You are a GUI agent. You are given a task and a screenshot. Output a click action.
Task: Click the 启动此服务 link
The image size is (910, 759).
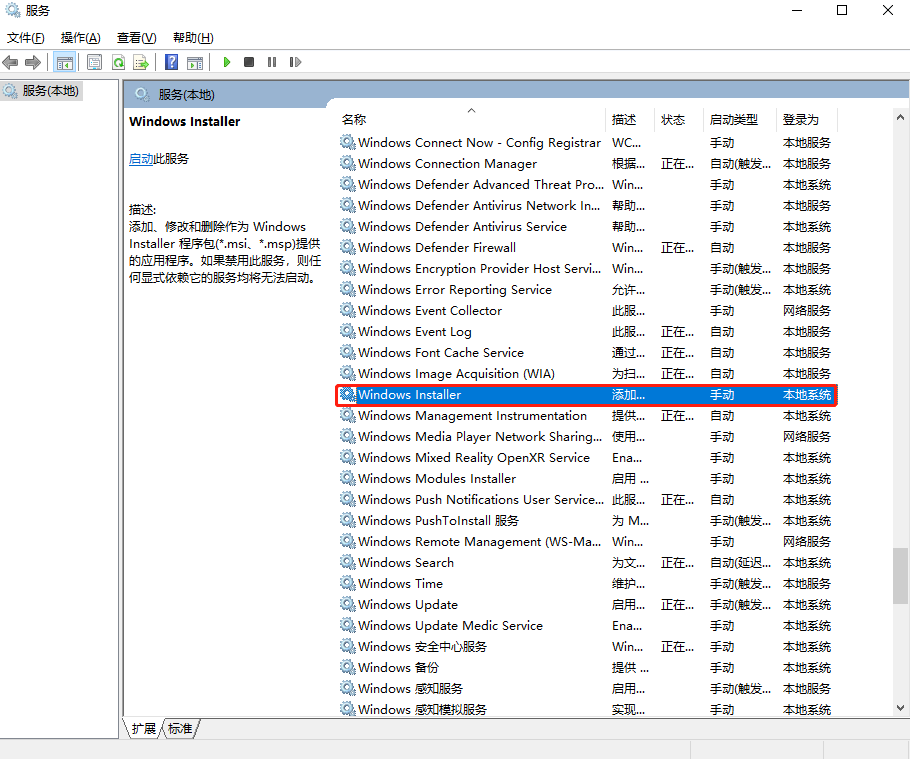pyautogui.click(x=146, y=160)
